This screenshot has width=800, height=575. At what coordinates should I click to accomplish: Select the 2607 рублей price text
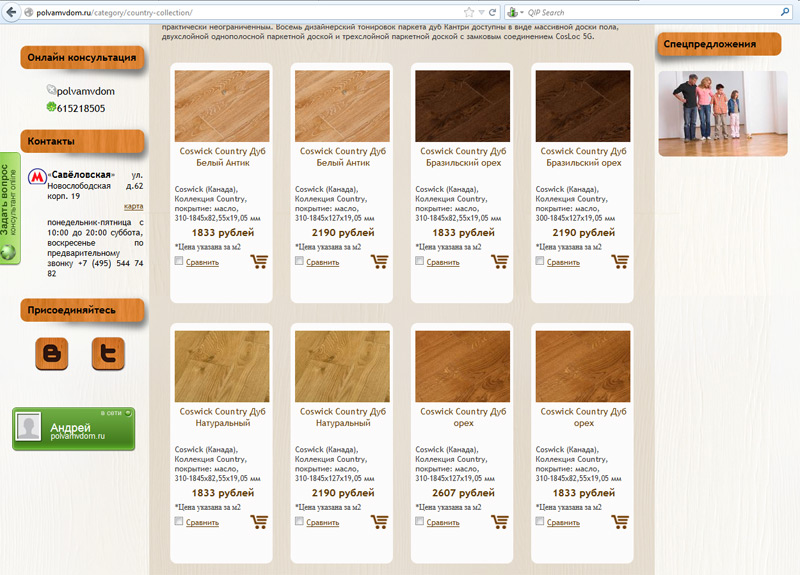[x=463, y=493]
